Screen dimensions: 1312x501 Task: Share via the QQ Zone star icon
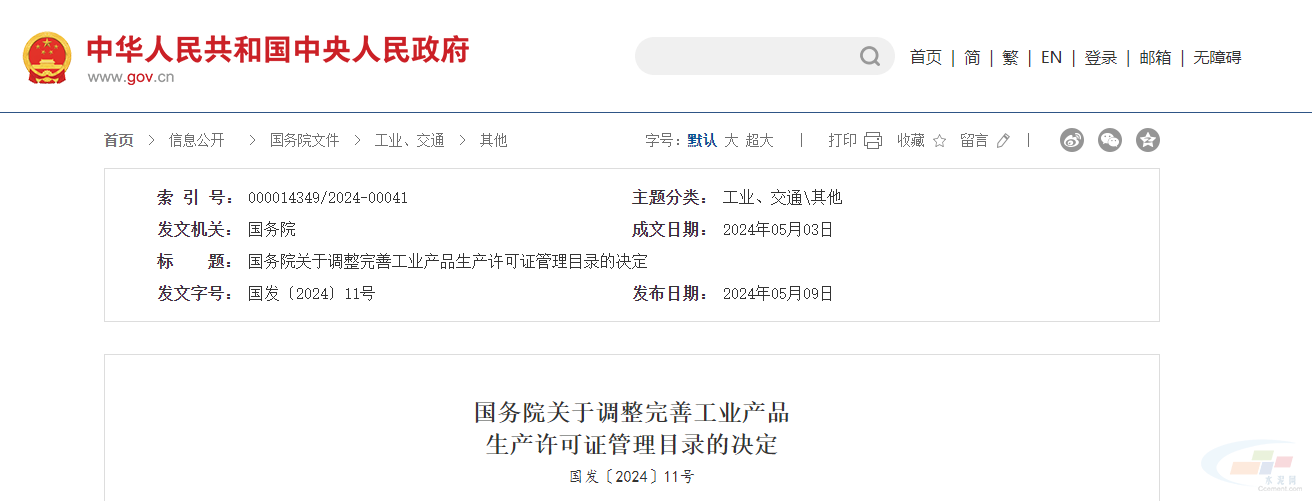point(1148,140)
